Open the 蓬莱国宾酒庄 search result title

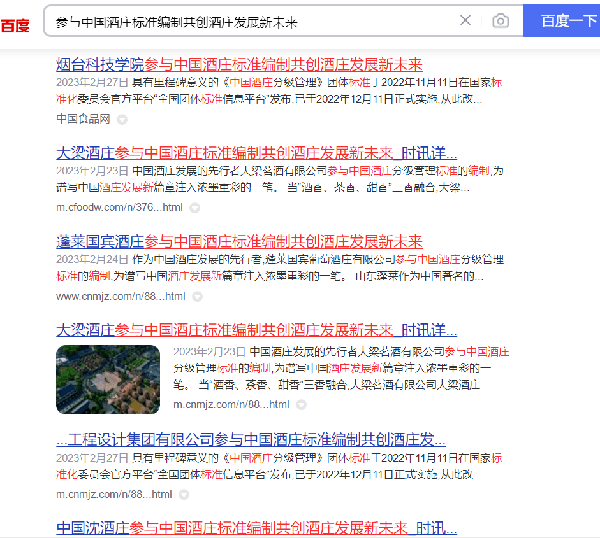pos(239,241)
